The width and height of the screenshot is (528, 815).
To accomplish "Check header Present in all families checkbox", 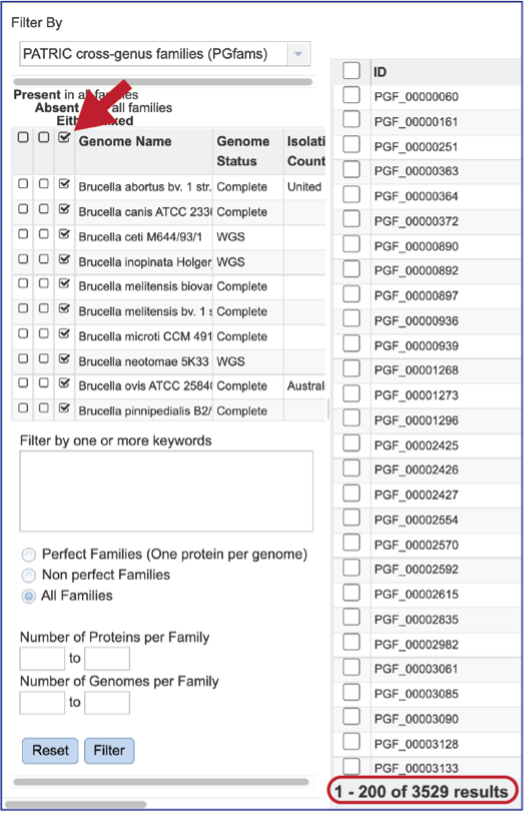I will coord(23,137).
